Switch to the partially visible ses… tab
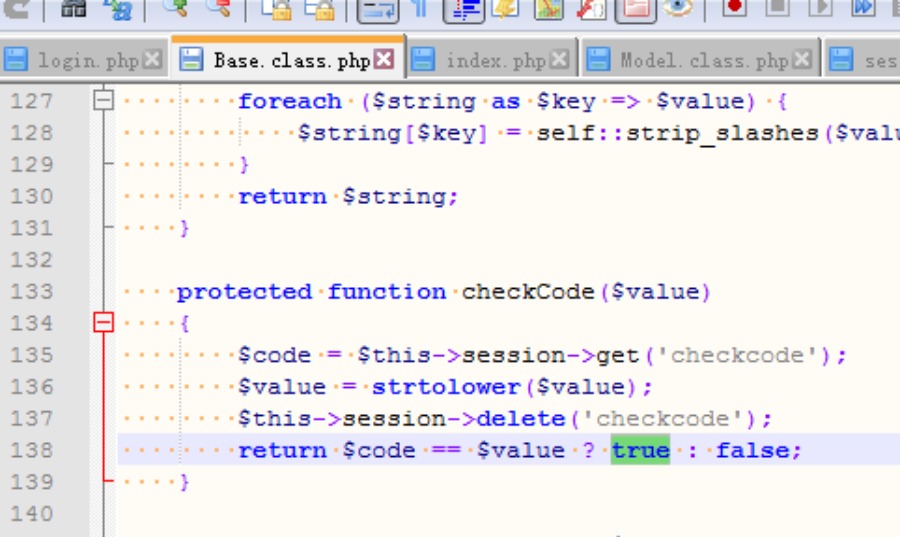 point(861,60)
